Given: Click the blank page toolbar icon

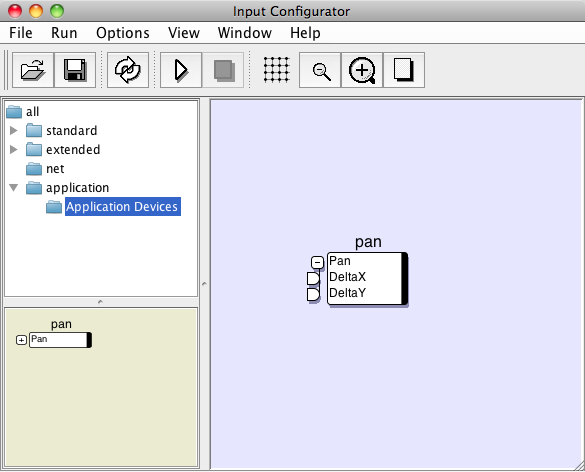Looking at the screenshot, I should (x=404, y=70).
